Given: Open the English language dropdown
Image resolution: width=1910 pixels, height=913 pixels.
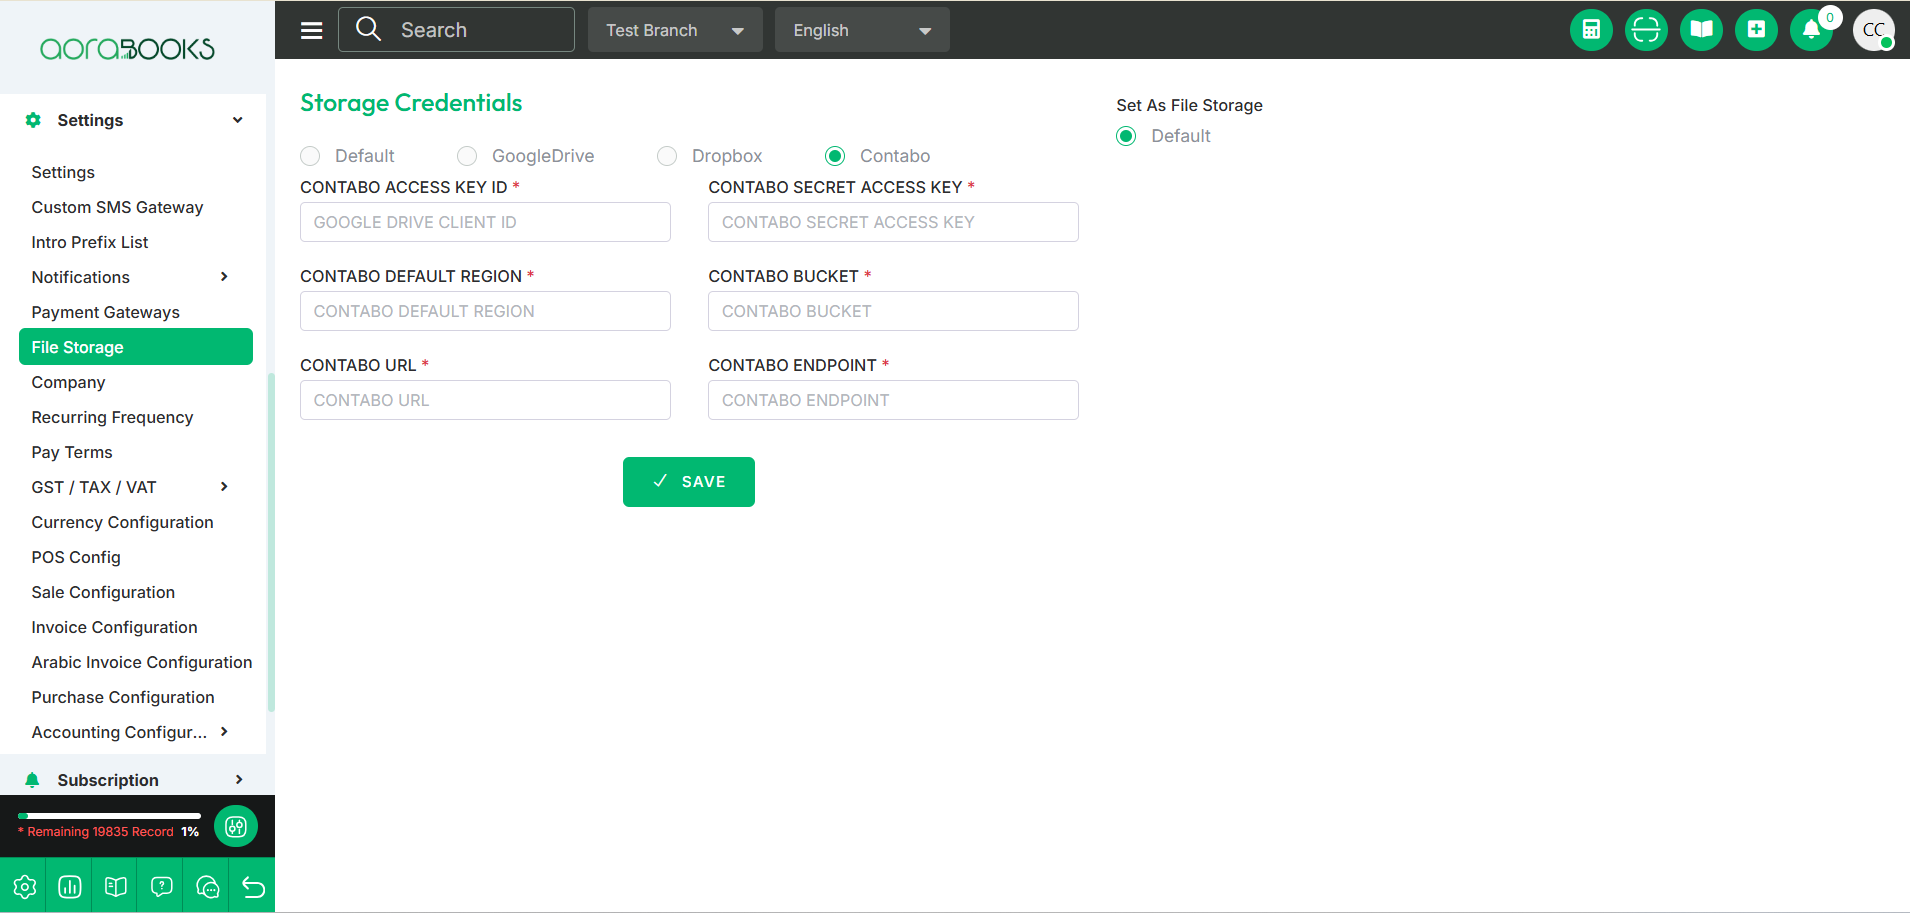Looking at the screenshot, I should [862, 30].
